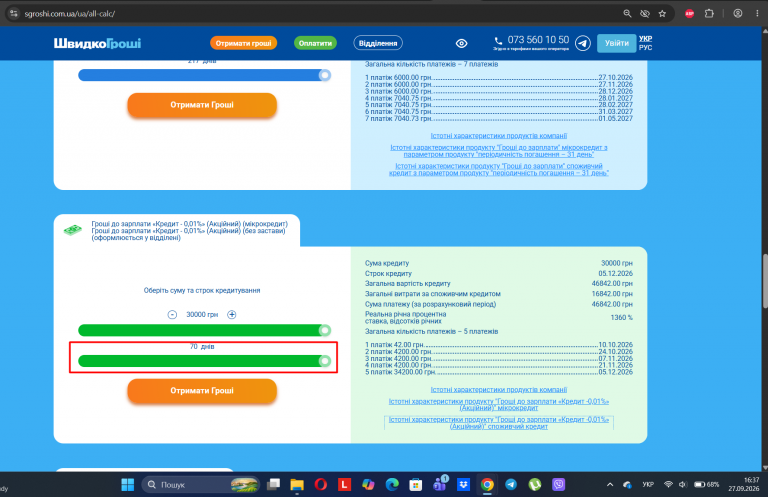The height and width of the screenshot is (497, 768).
Task: Toggle accessibility eye icon in site header
Action: click(x=461, y=44)
